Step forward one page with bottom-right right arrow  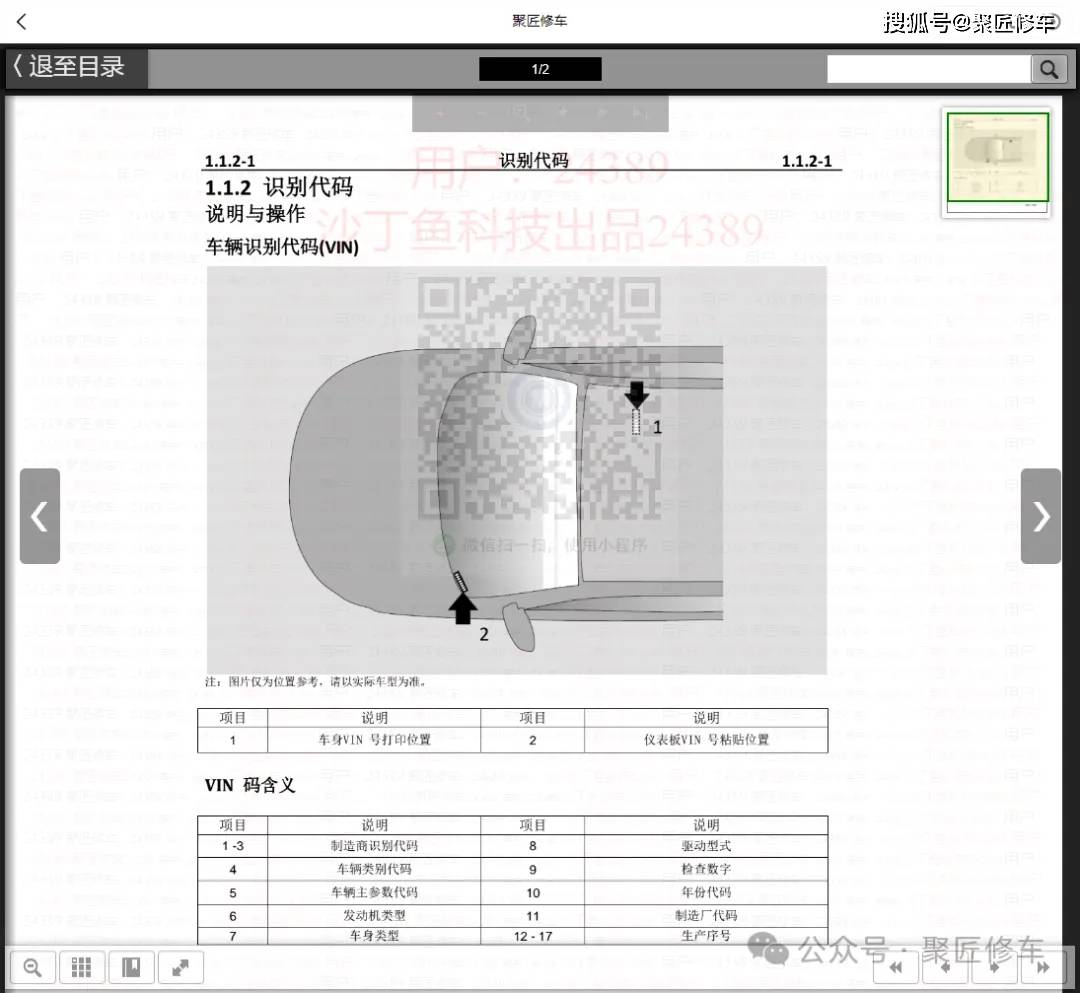tap(995, 968)
